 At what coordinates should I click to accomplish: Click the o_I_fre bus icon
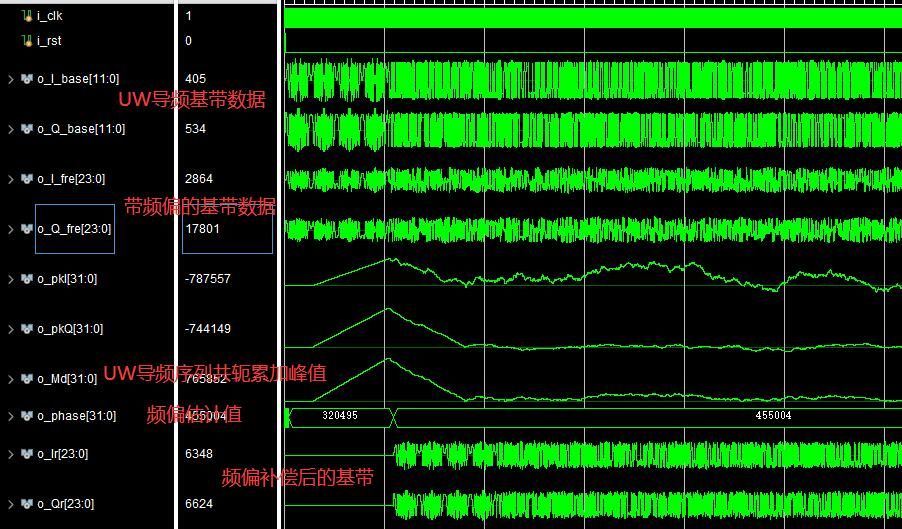pyautogui.click(x=26, y=179)
